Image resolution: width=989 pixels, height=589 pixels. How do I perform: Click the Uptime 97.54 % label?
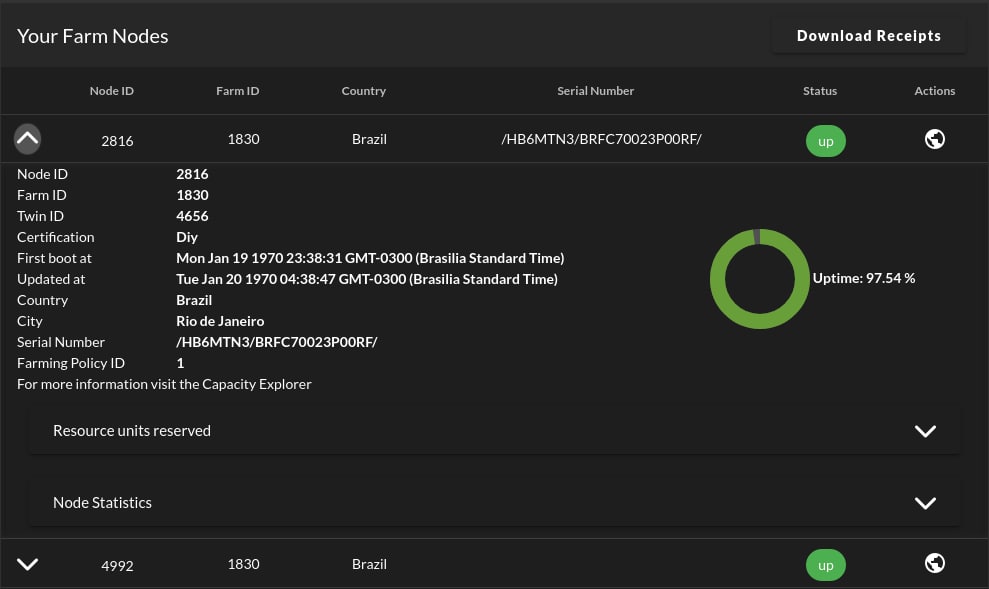coord(863,278)
